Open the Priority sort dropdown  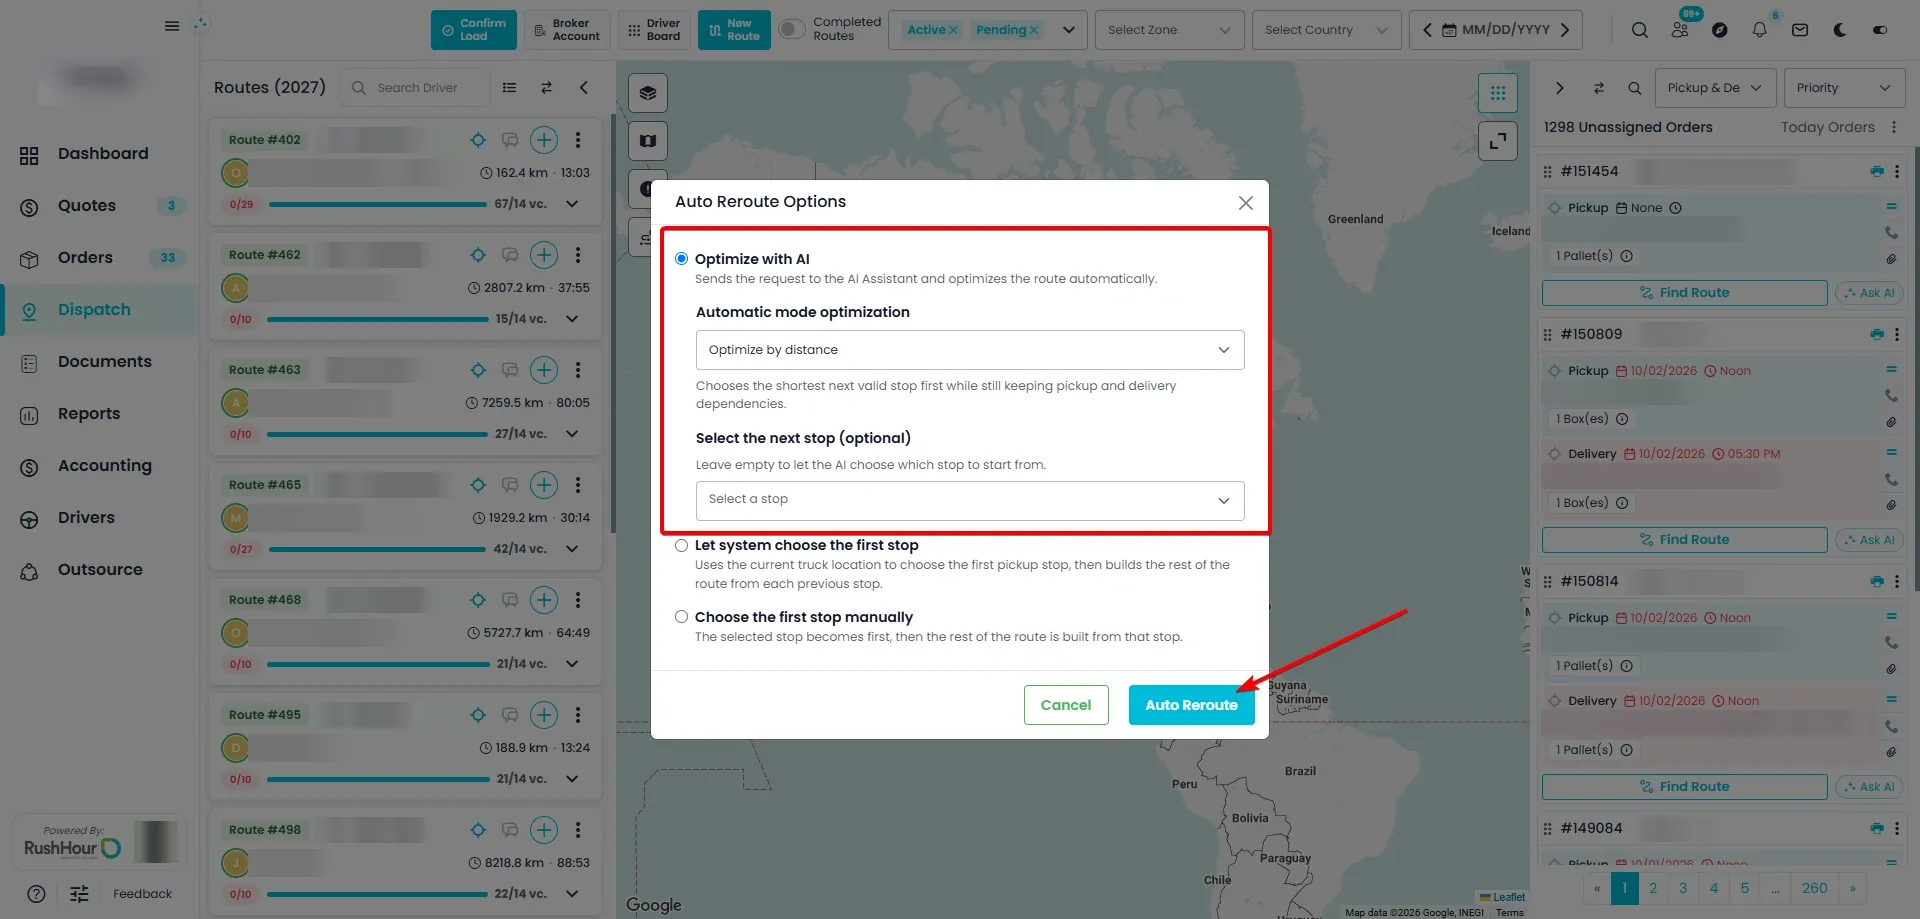tap(1844, 88)
